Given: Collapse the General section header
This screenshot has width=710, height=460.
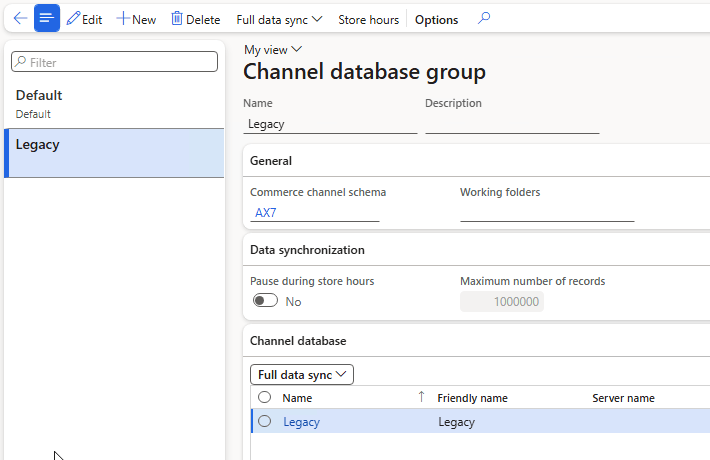Looking at the screenshot, I should [x=271, y=161].
